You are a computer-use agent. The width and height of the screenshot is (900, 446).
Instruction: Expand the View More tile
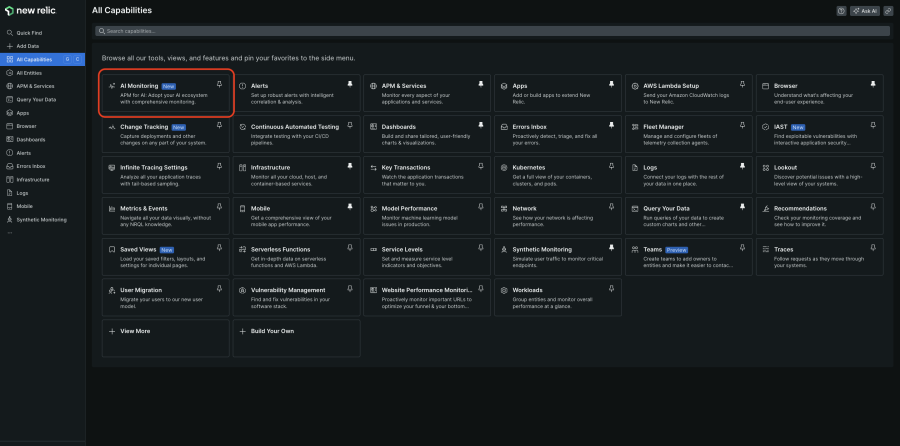(x=135, y=331)
